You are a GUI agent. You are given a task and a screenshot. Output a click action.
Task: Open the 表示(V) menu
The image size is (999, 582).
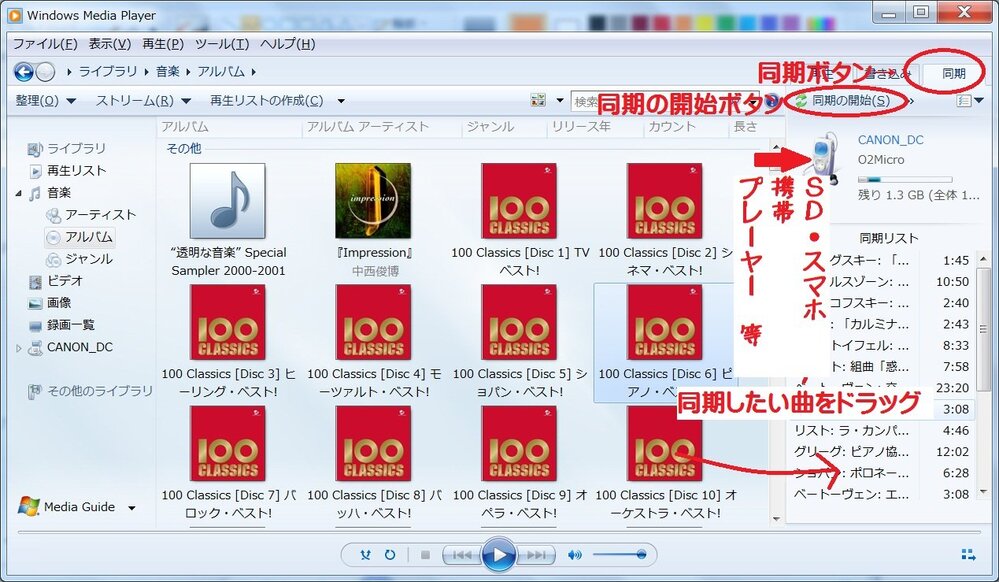point(110,44)
